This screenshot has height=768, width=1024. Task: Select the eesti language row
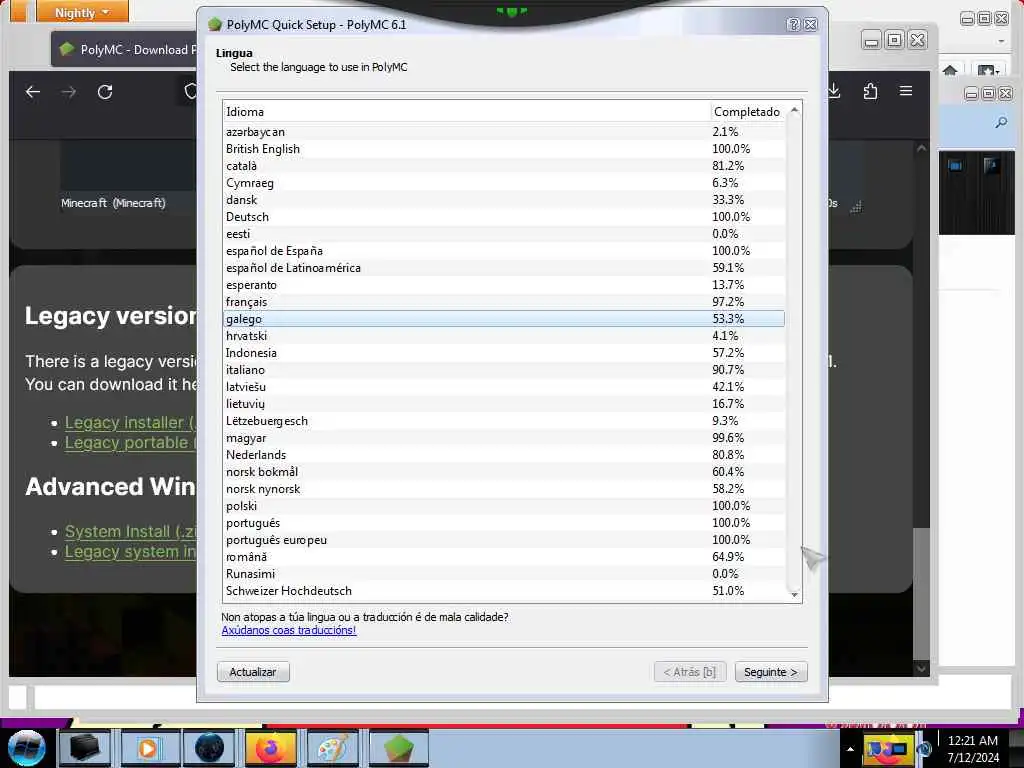point(504,234)
